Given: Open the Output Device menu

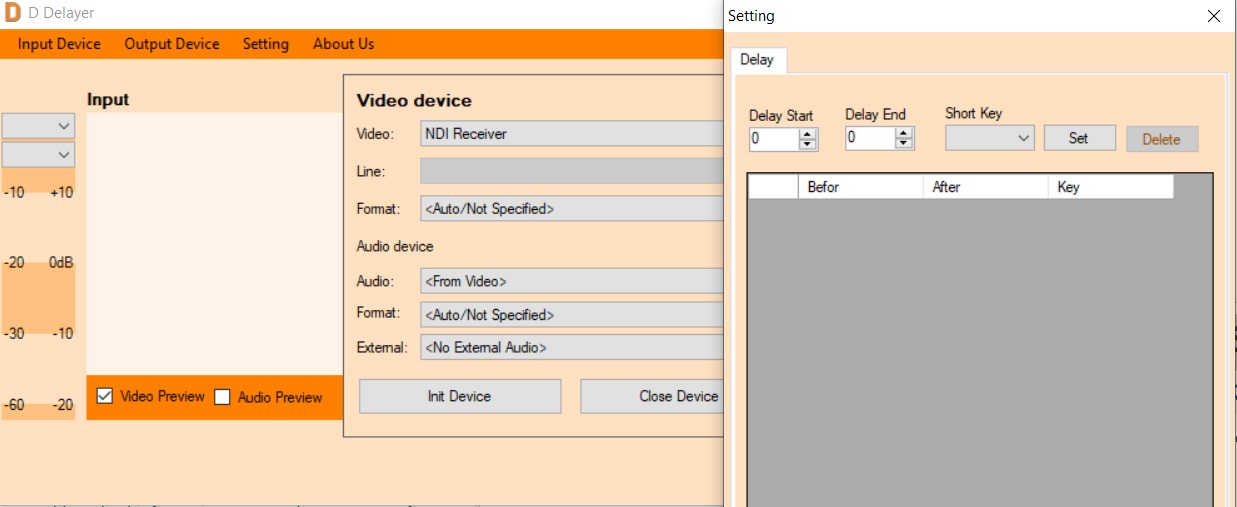Looking at the screenshot, I should [x=172, y=44].
